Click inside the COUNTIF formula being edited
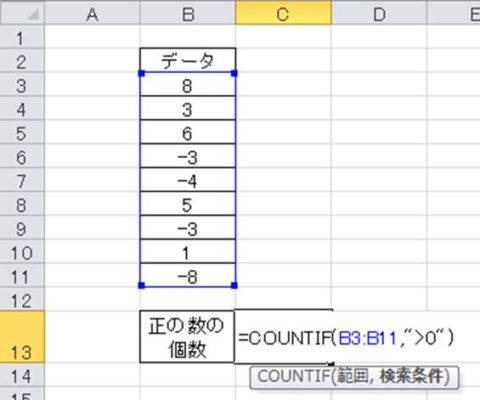This screenshot has height=400, width=480. coord(346,338)
